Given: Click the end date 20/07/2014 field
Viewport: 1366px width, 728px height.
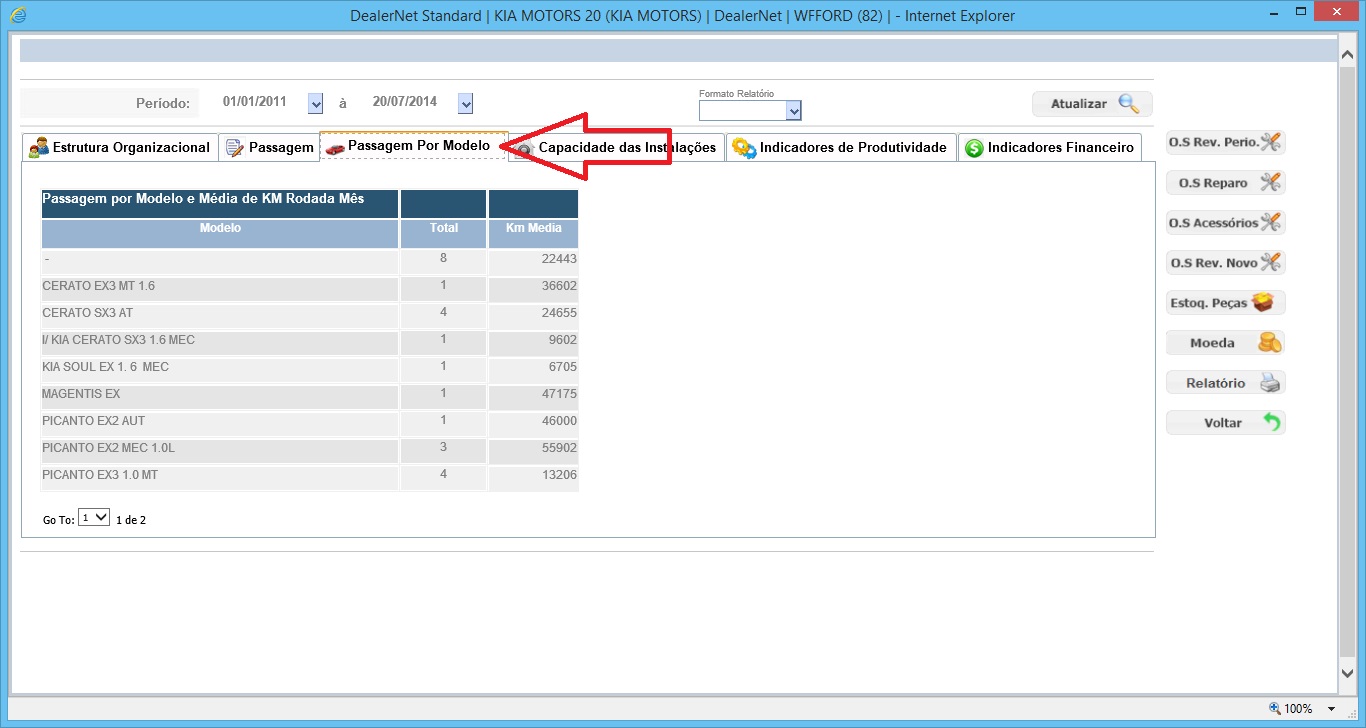Looking at the screenshot, I should [404, 102].
